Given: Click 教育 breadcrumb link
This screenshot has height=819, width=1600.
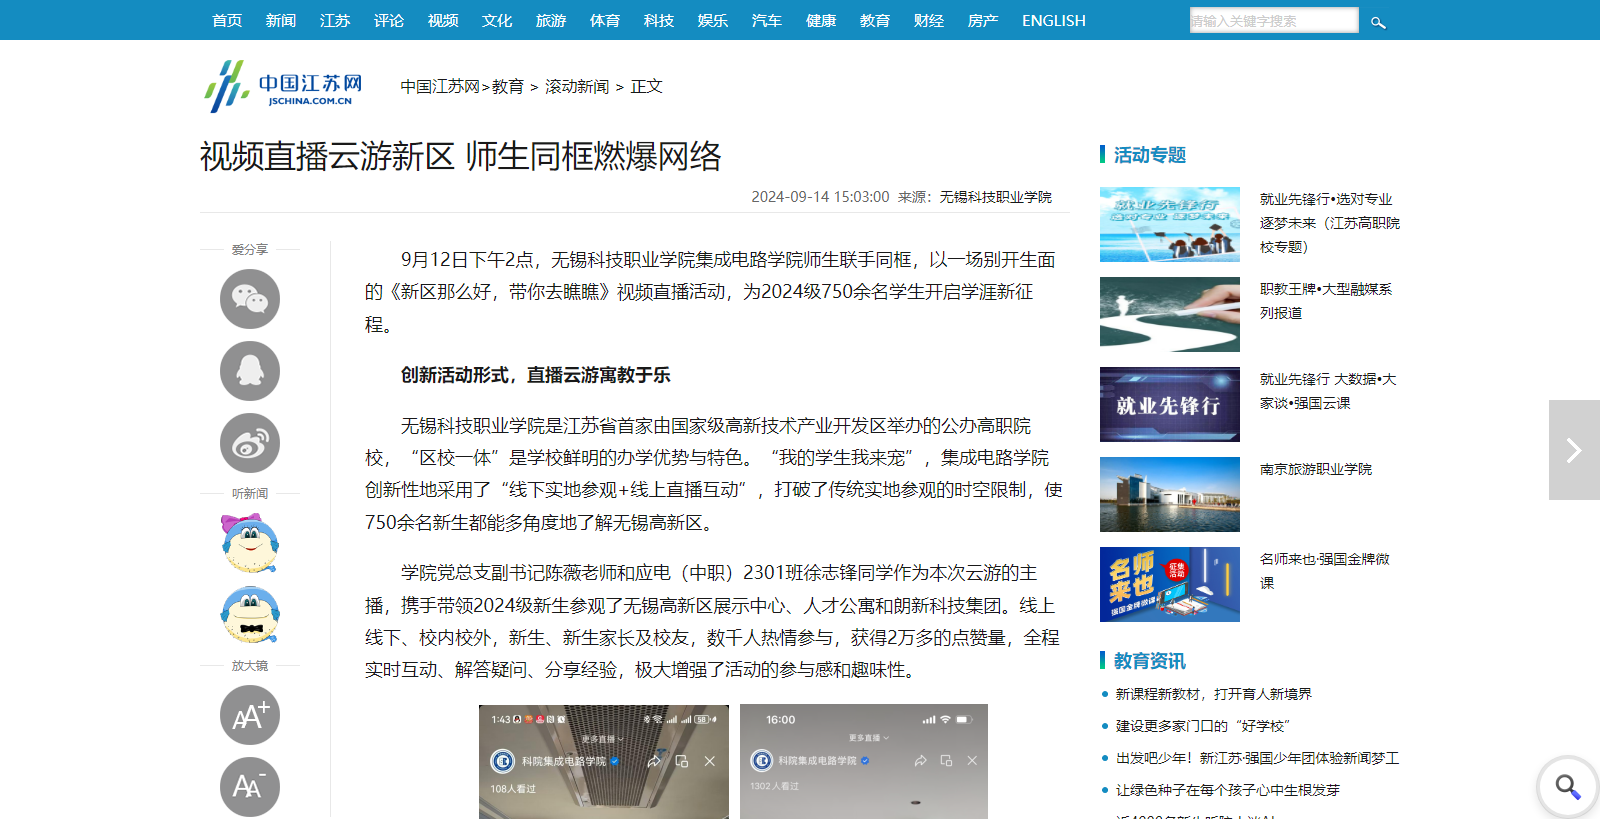Looking at the screenshot, I should tap(508, 87).
